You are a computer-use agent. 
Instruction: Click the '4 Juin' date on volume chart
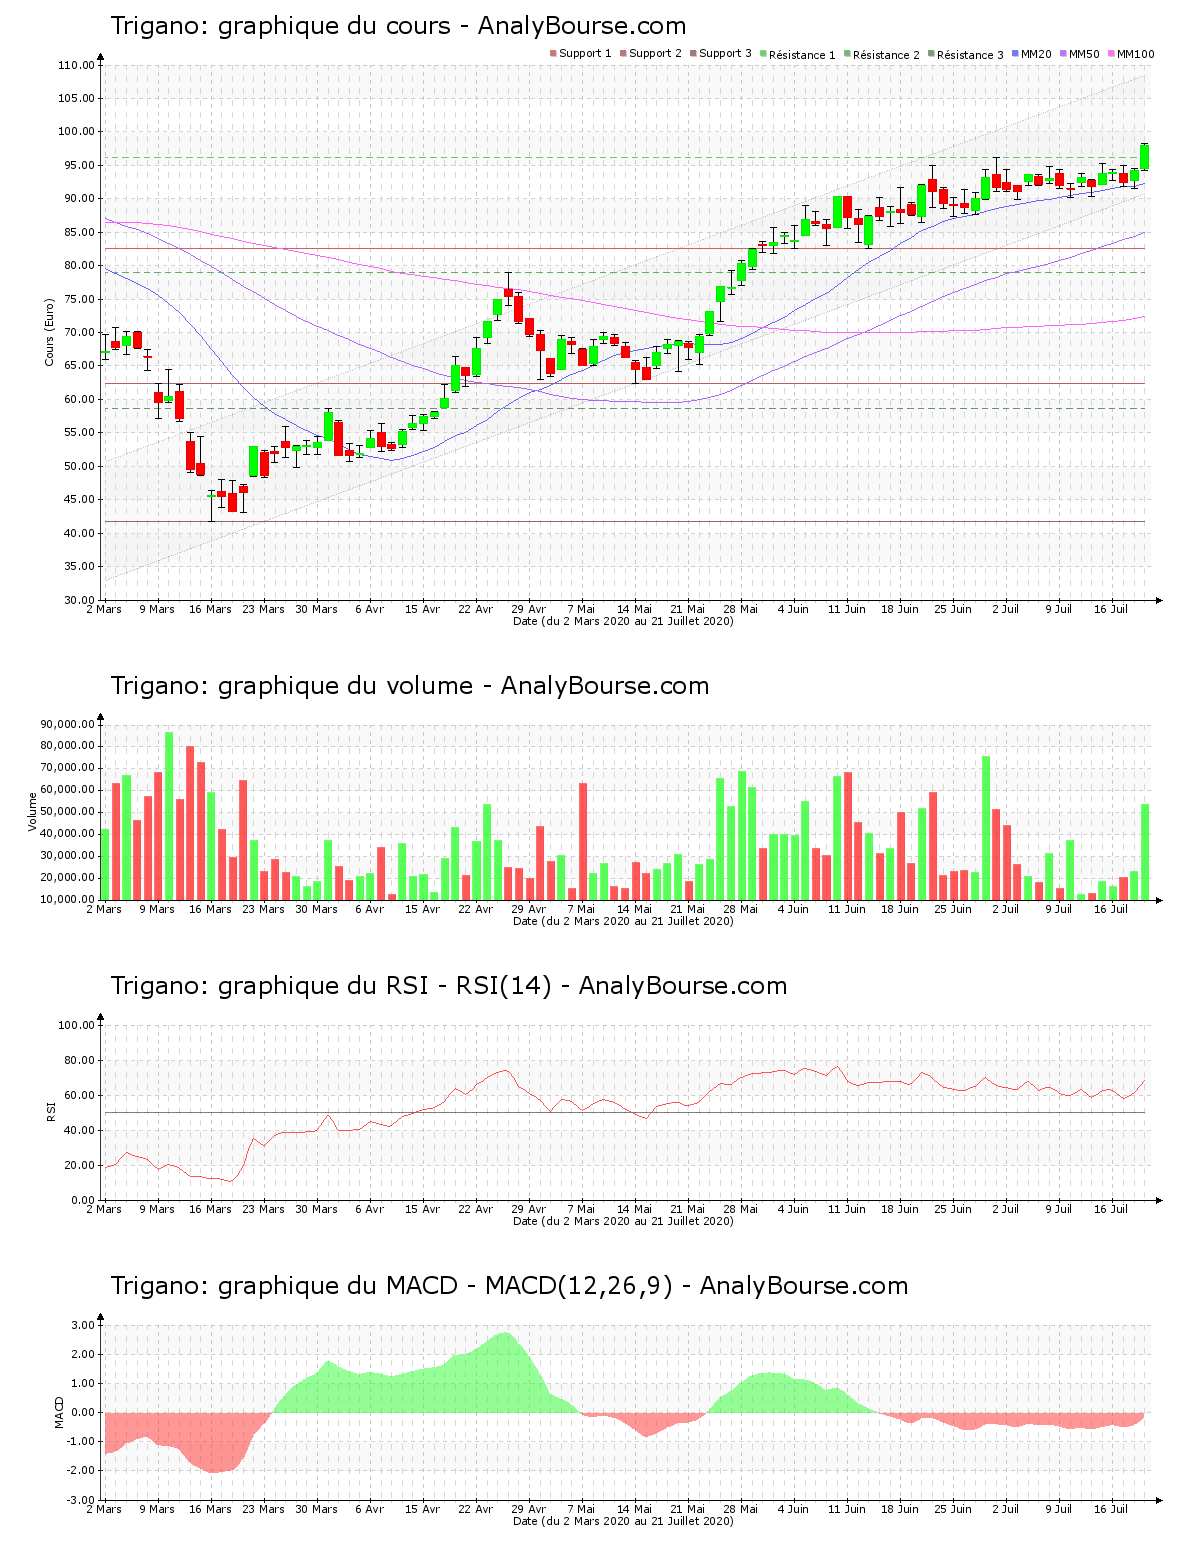click(x=794, y=909)
